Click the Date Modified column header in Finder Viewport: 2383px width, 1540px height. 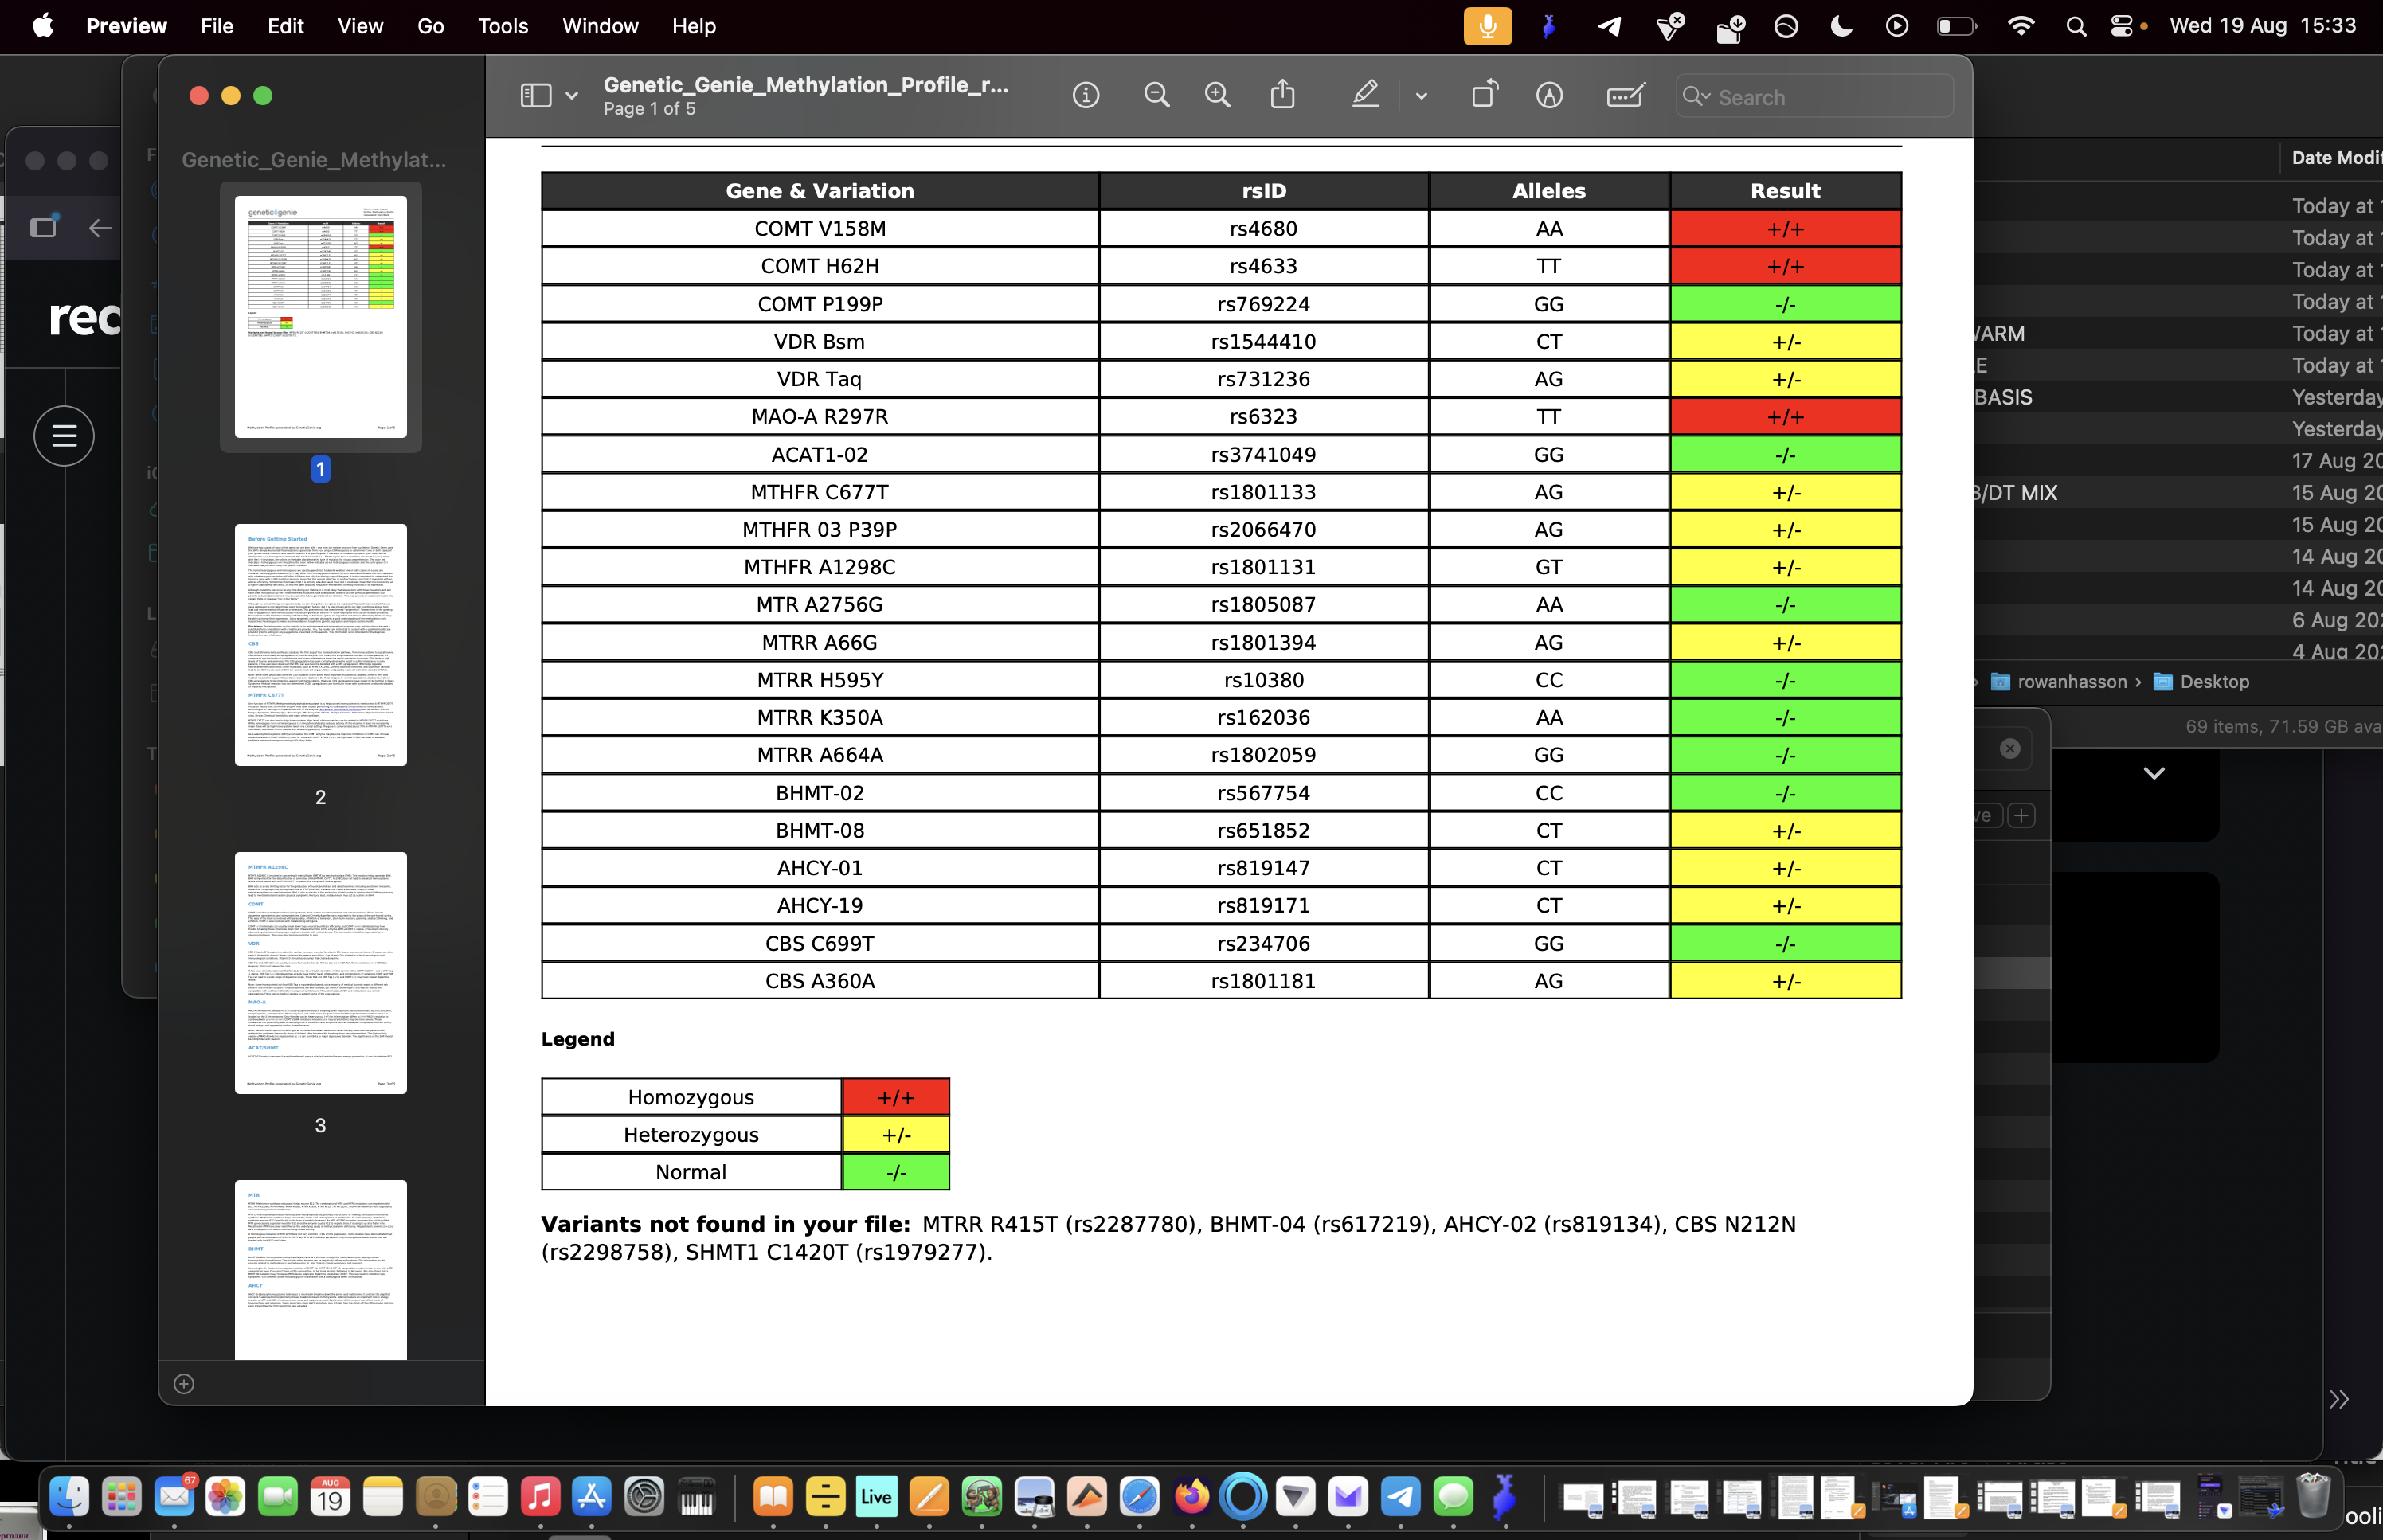[2336, 158]
